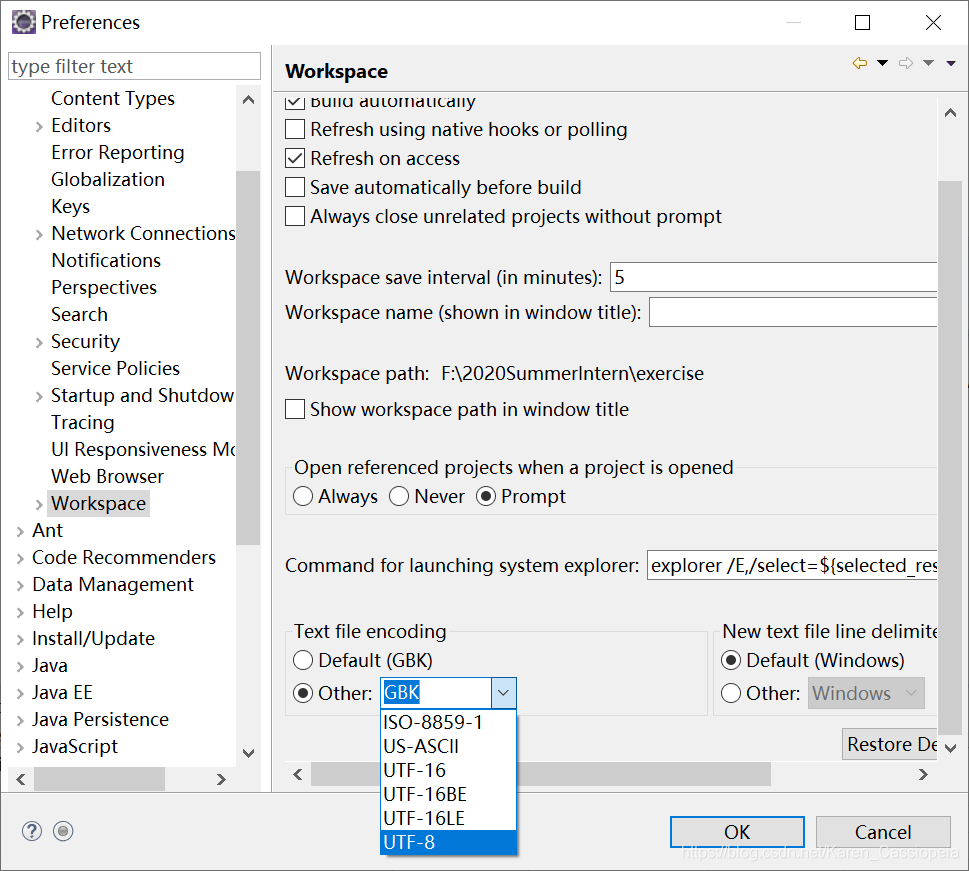Viewport: 969px width, 871px height.
Task: Choose ISO-8859-1 from encoding list
Action: [448, 722]
